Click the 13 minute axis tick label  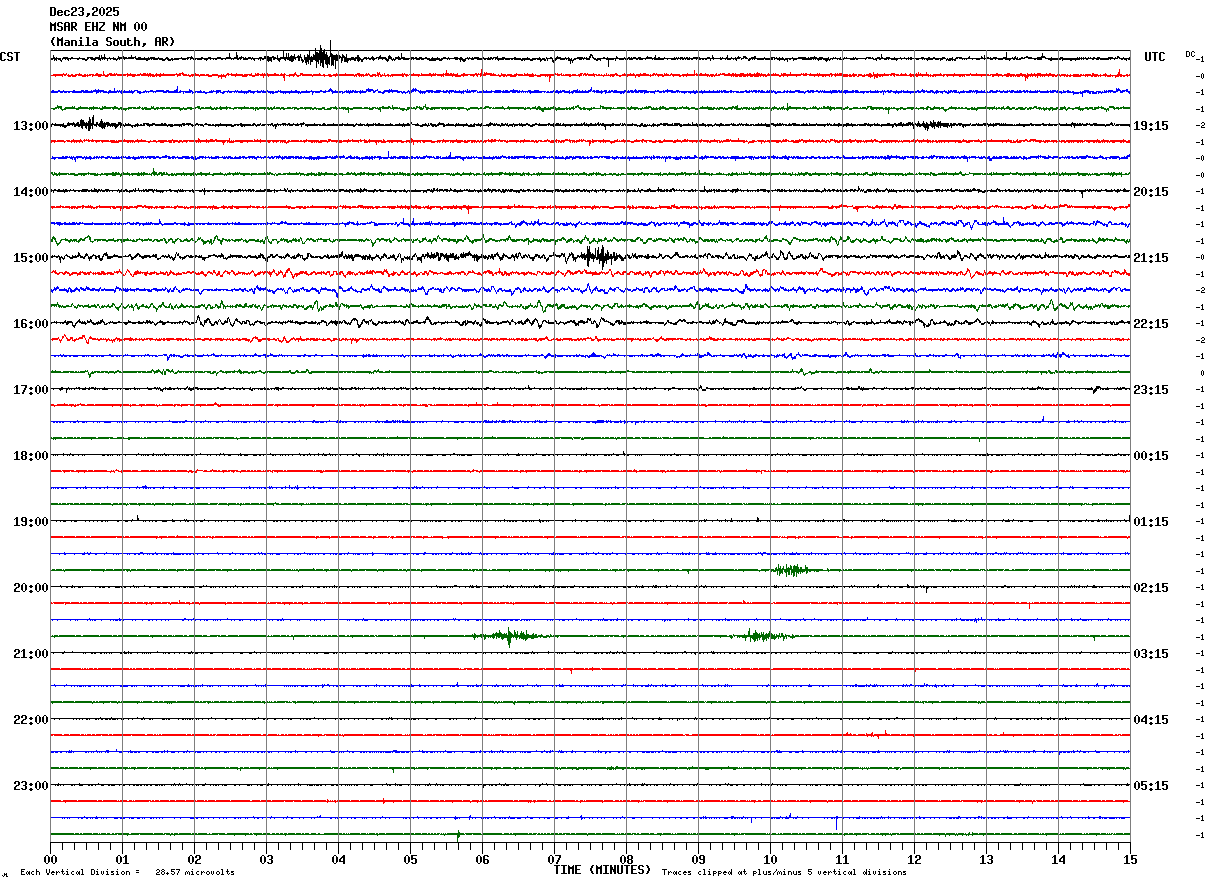pyautogui.click(x=986, y=859)
